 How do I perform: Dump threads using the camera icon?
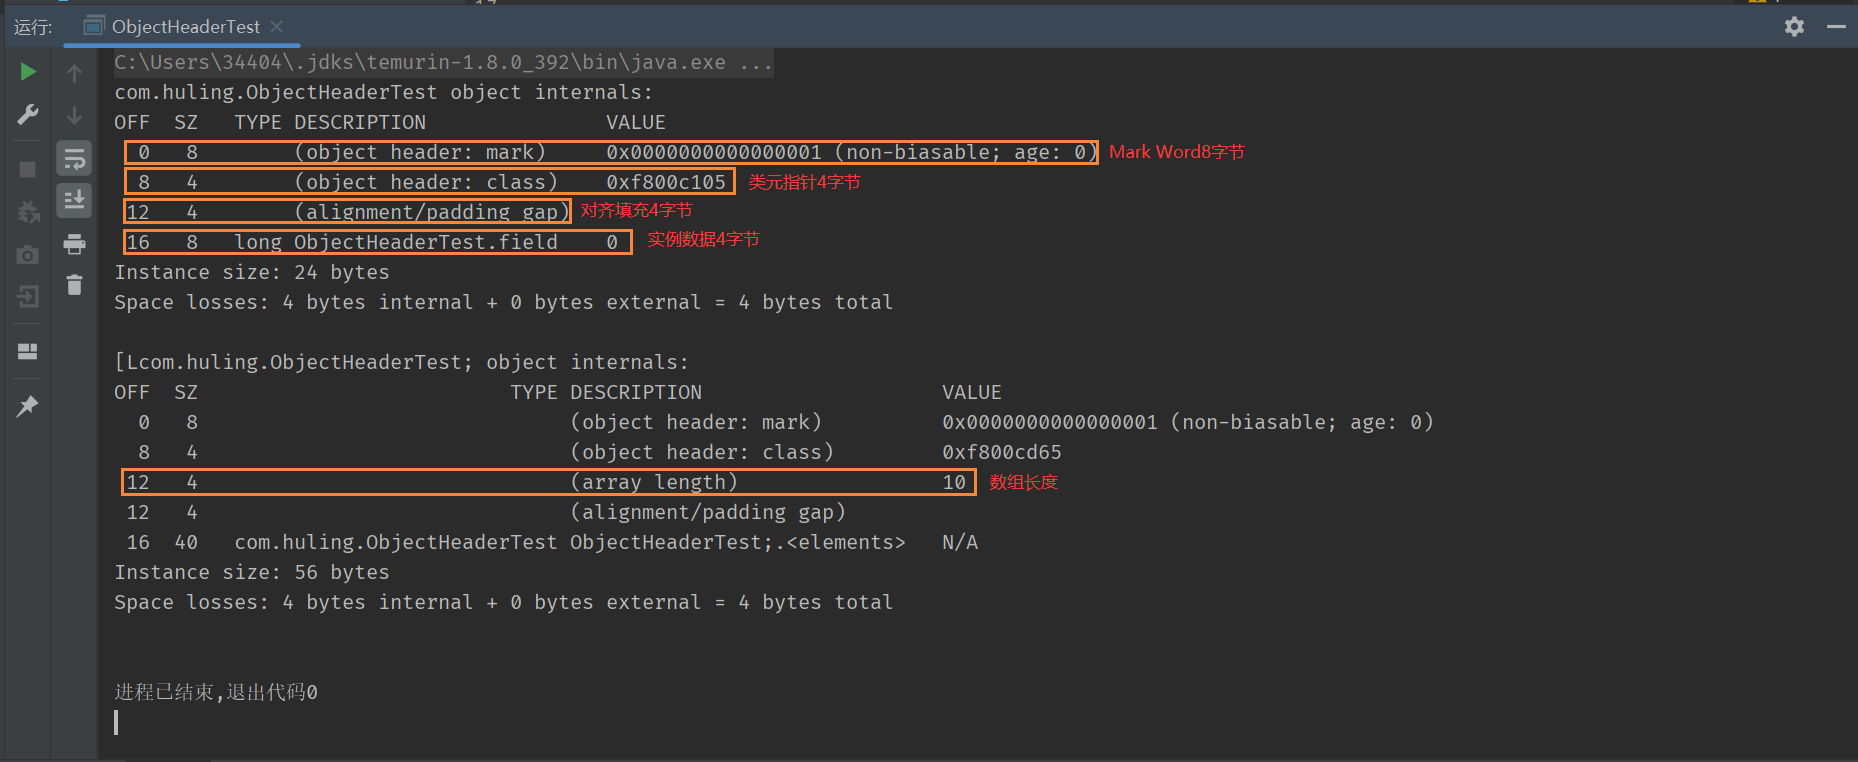click(28, 255)
